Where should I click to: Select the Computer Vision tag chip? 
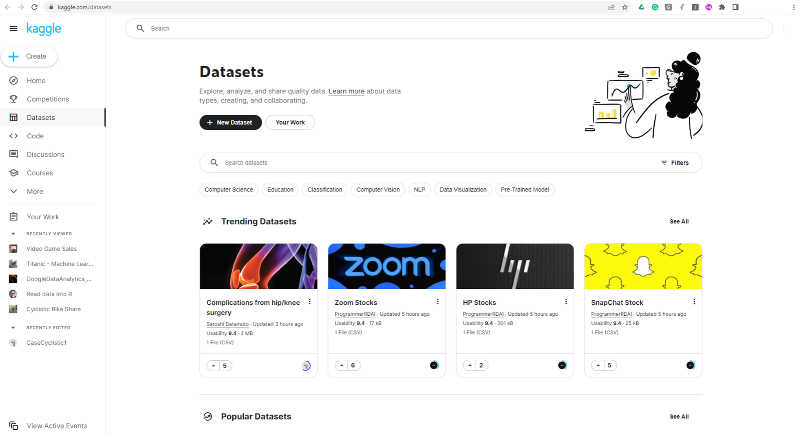(378, 190)
